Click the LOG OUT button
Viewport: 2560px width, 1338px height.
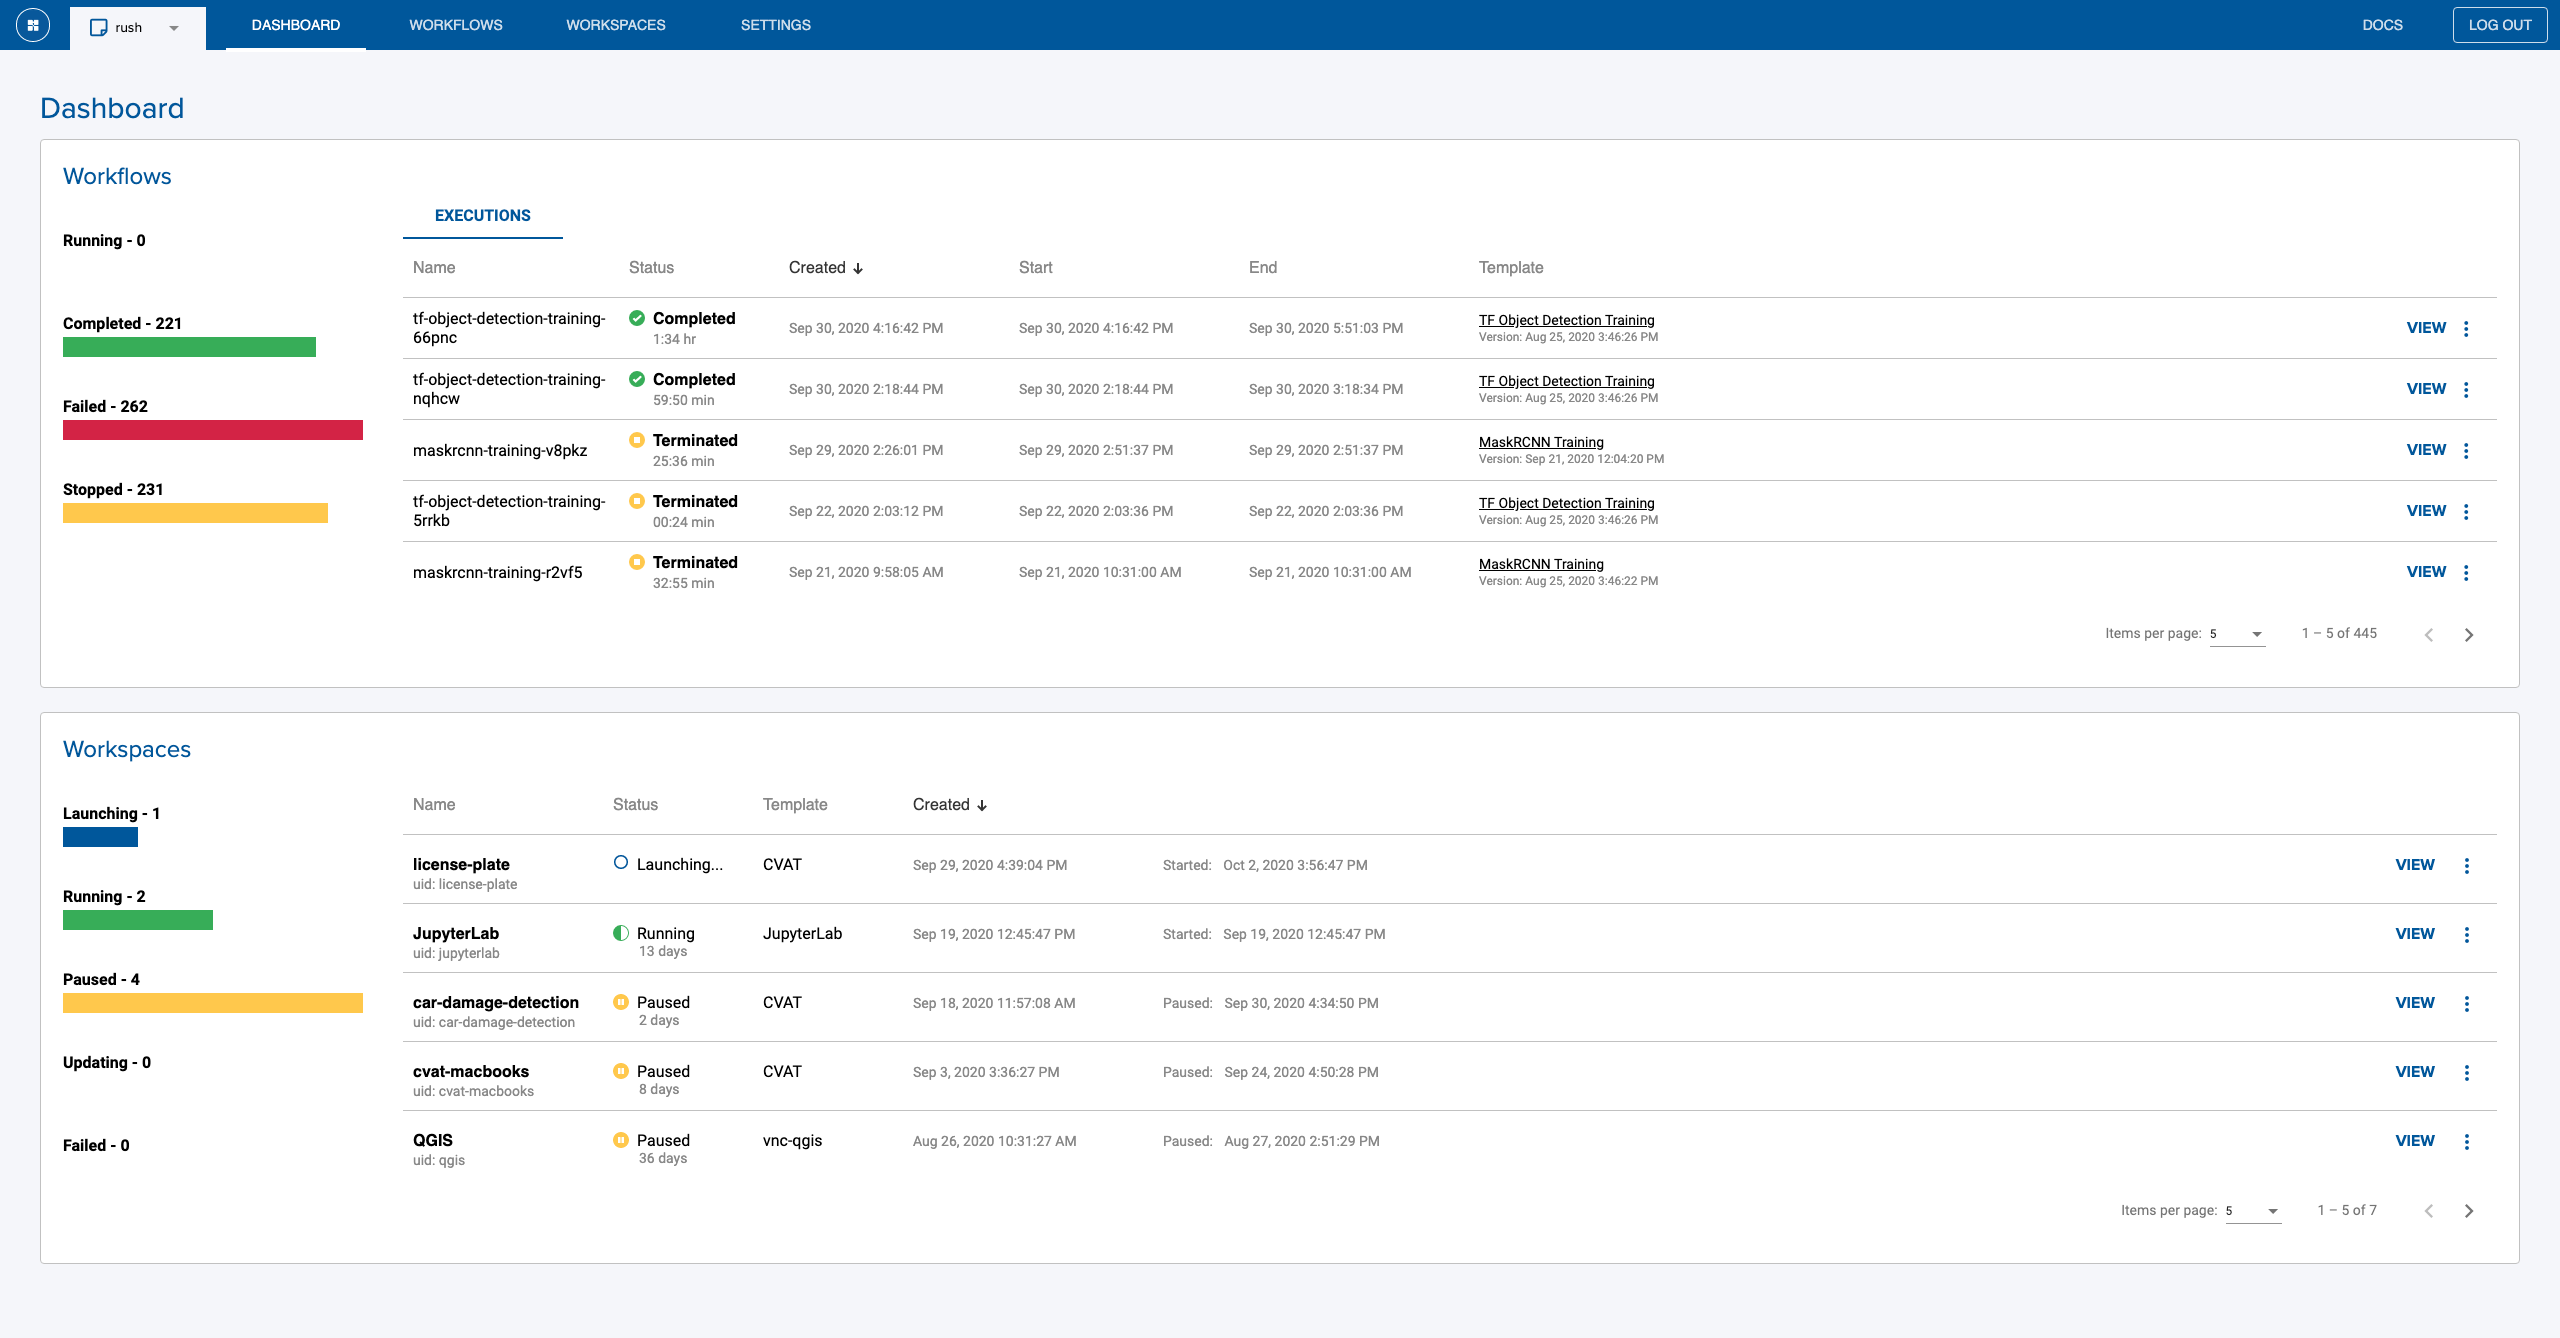2499,25
